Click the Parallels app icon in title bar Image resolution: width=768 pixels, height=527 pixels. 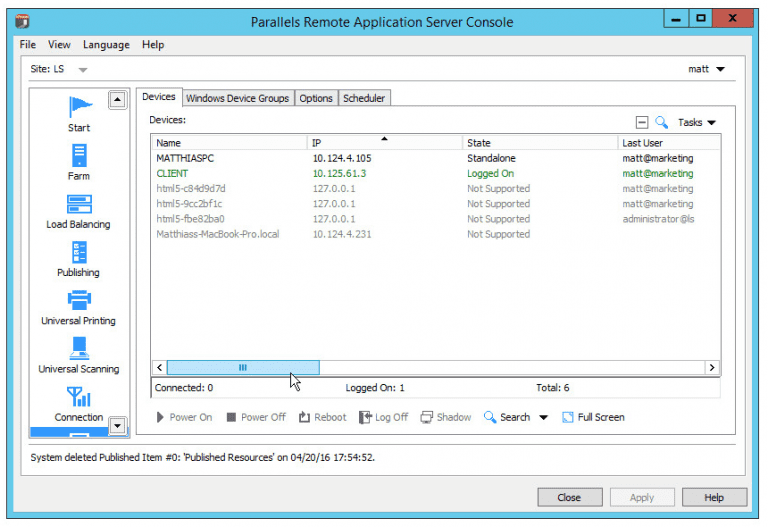[22, 22]
